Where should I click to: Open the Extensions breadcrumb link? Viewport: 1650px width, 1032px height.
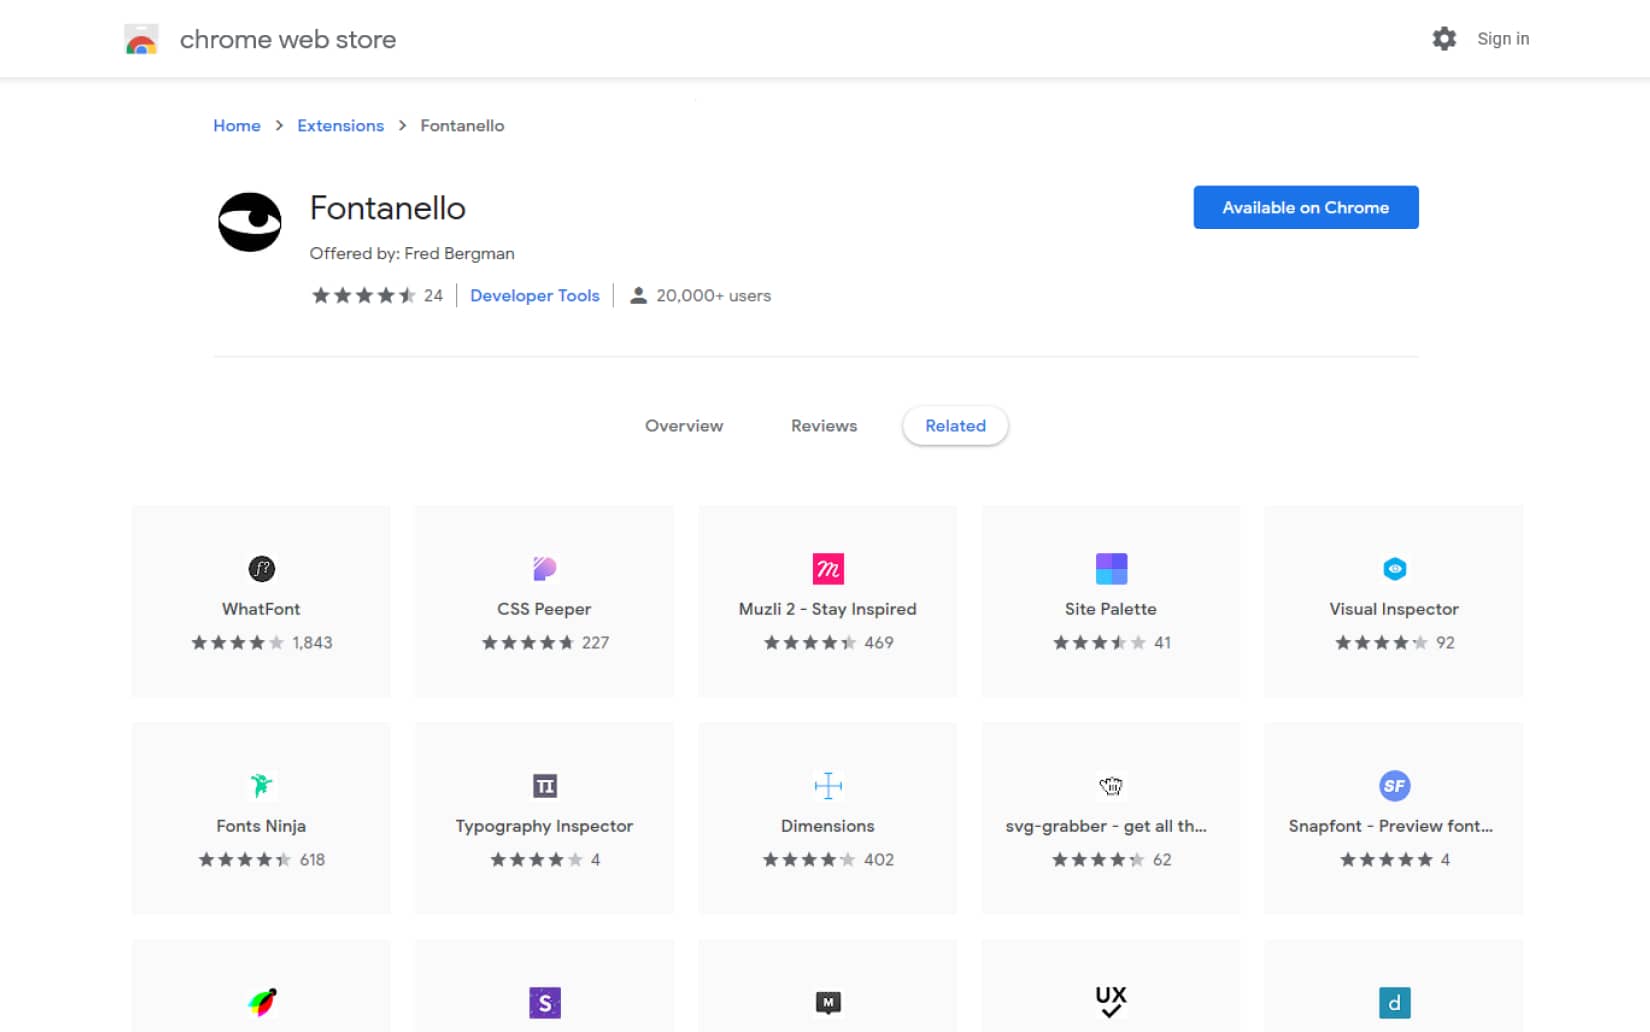[x=340, y=125]
